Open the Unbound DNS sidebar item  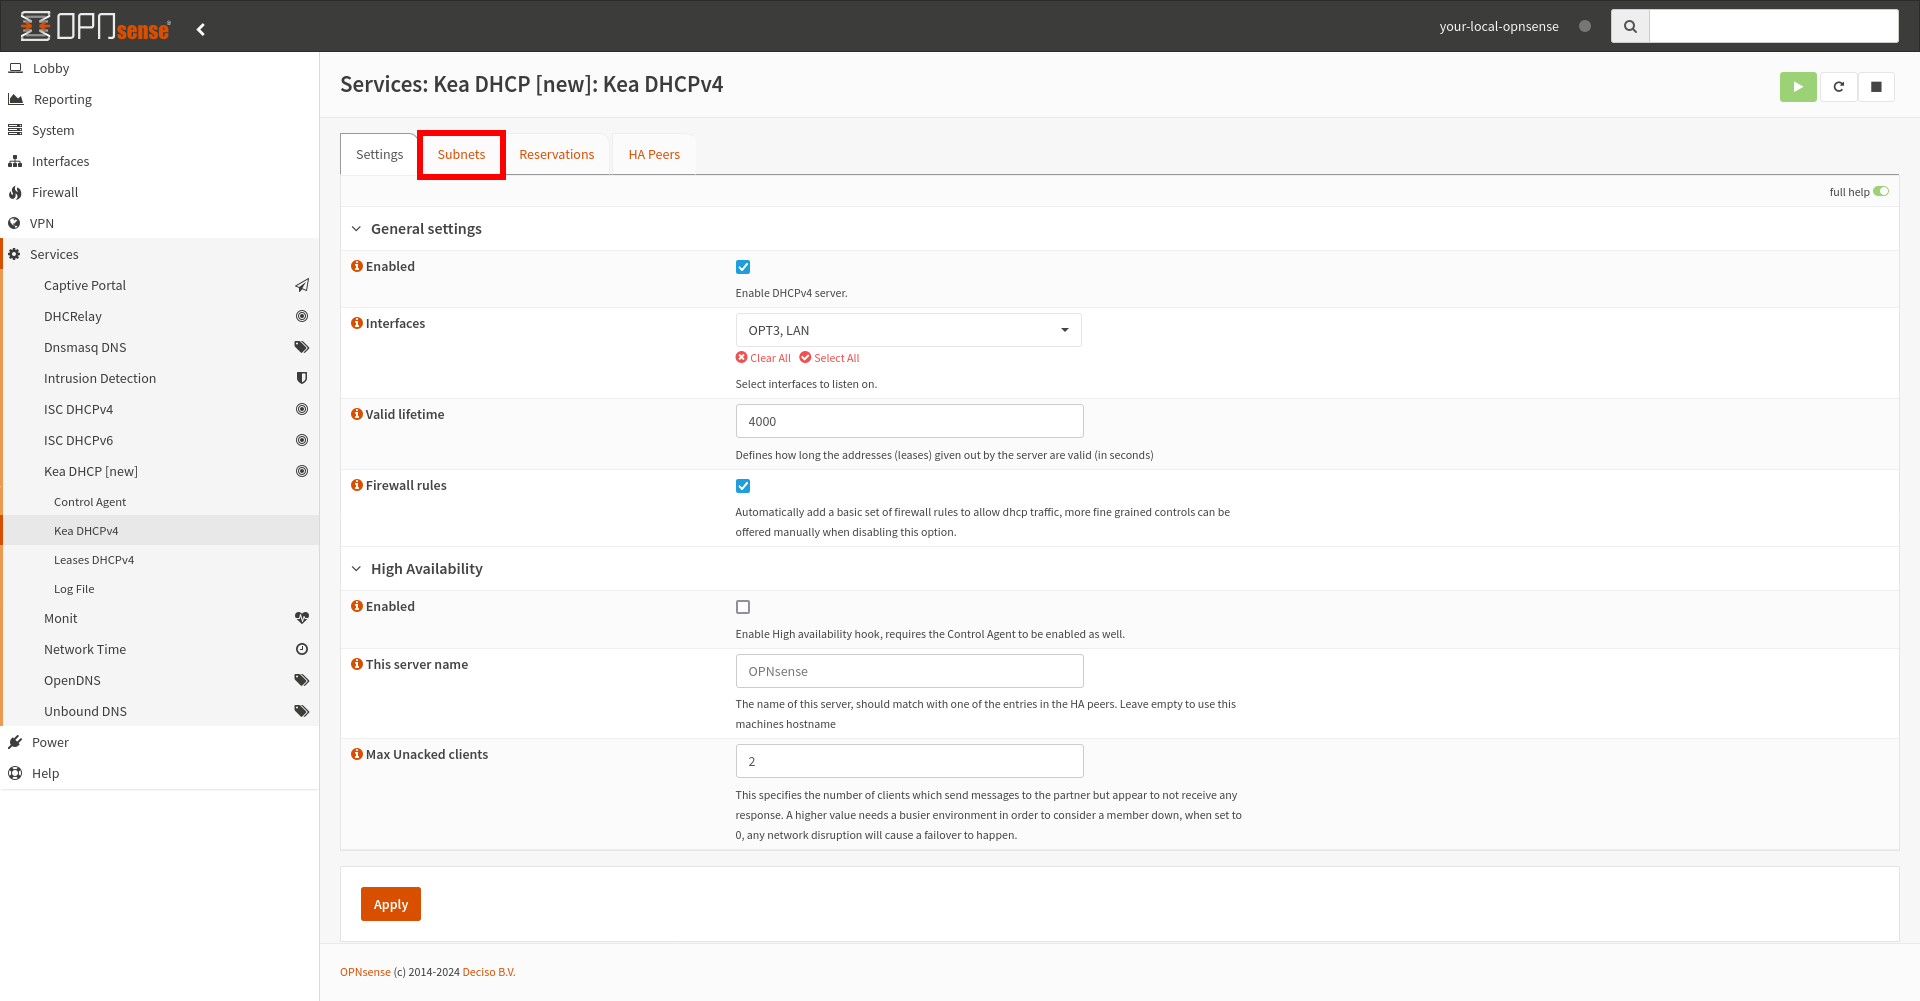pos(160,711)
